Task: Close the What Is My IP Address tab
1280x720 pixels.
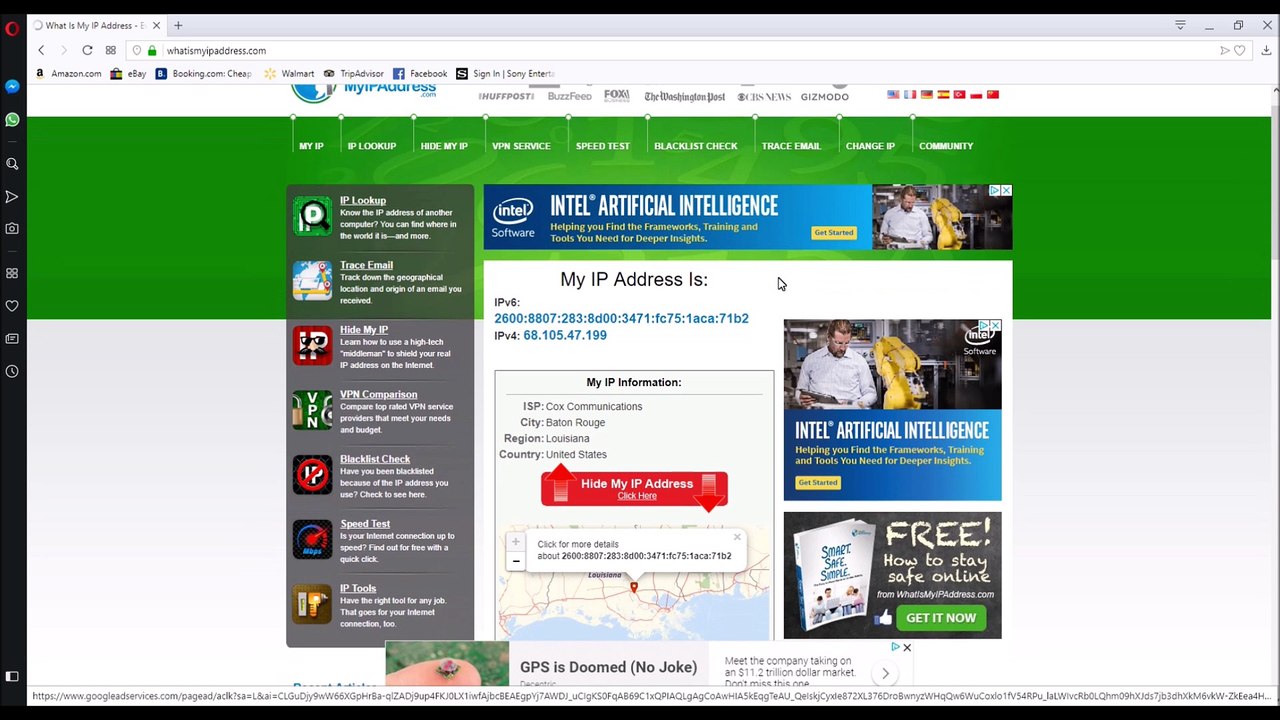Action: (x=156, y=25)
